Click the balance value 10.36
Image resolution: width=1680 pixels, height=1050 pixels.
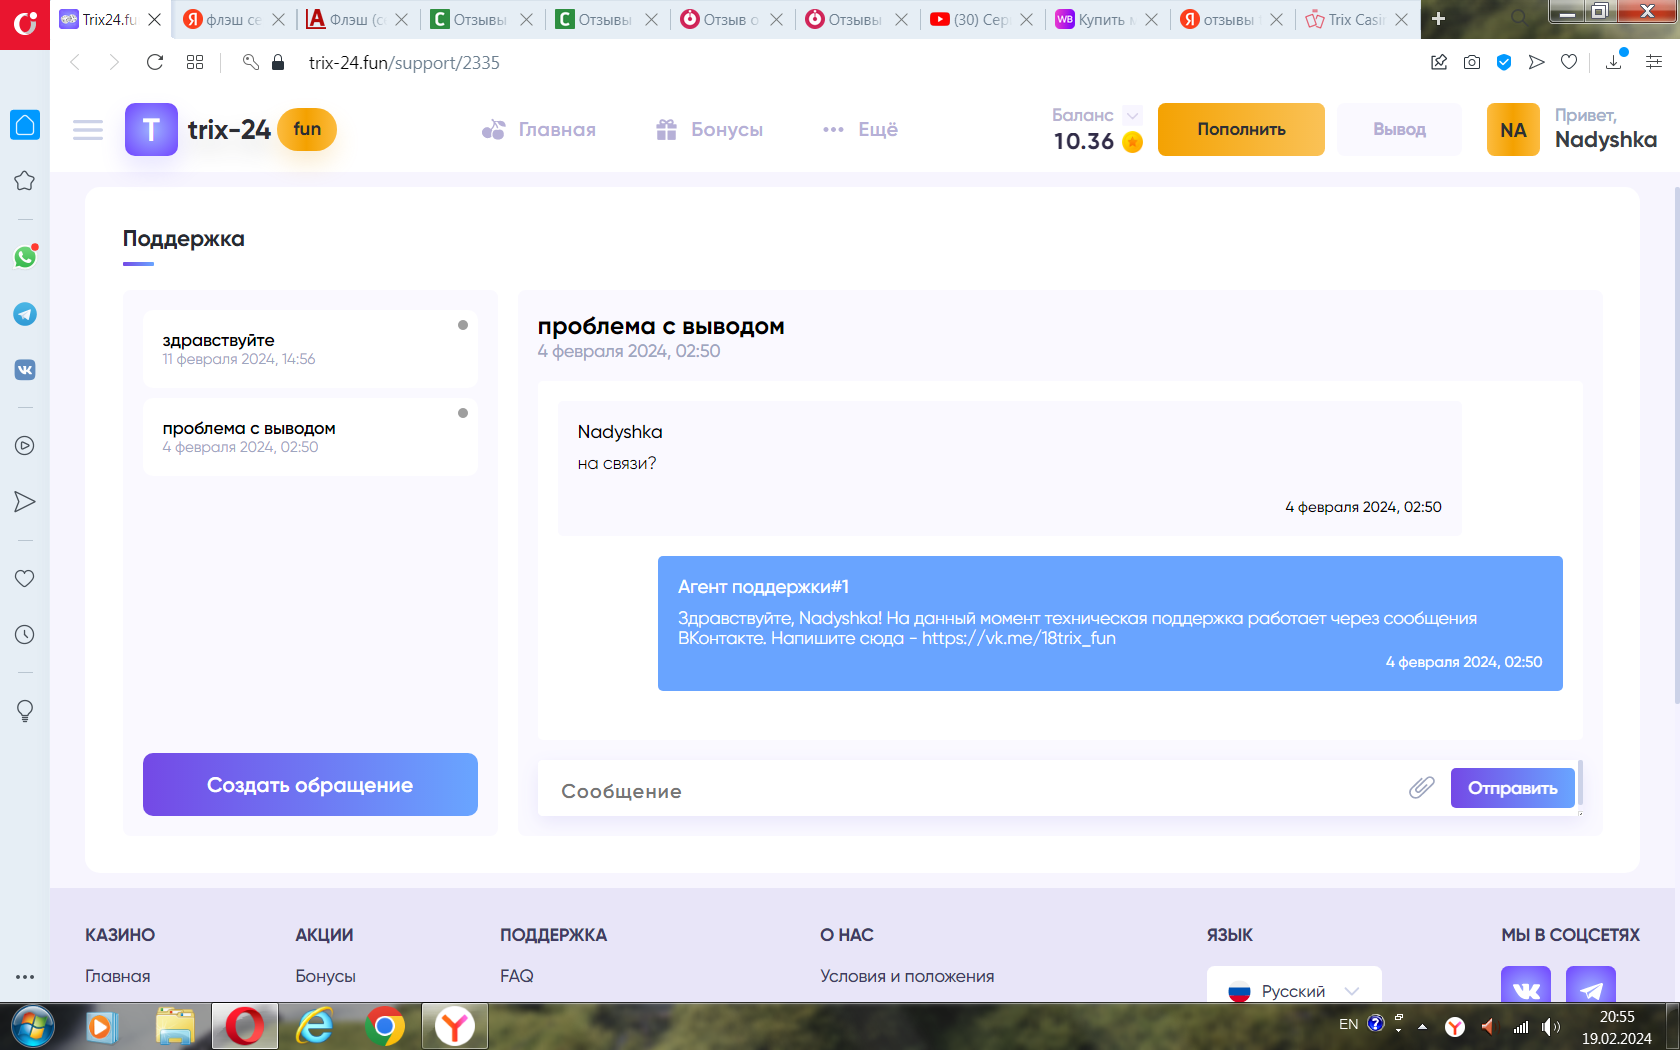click(1084, 141)
